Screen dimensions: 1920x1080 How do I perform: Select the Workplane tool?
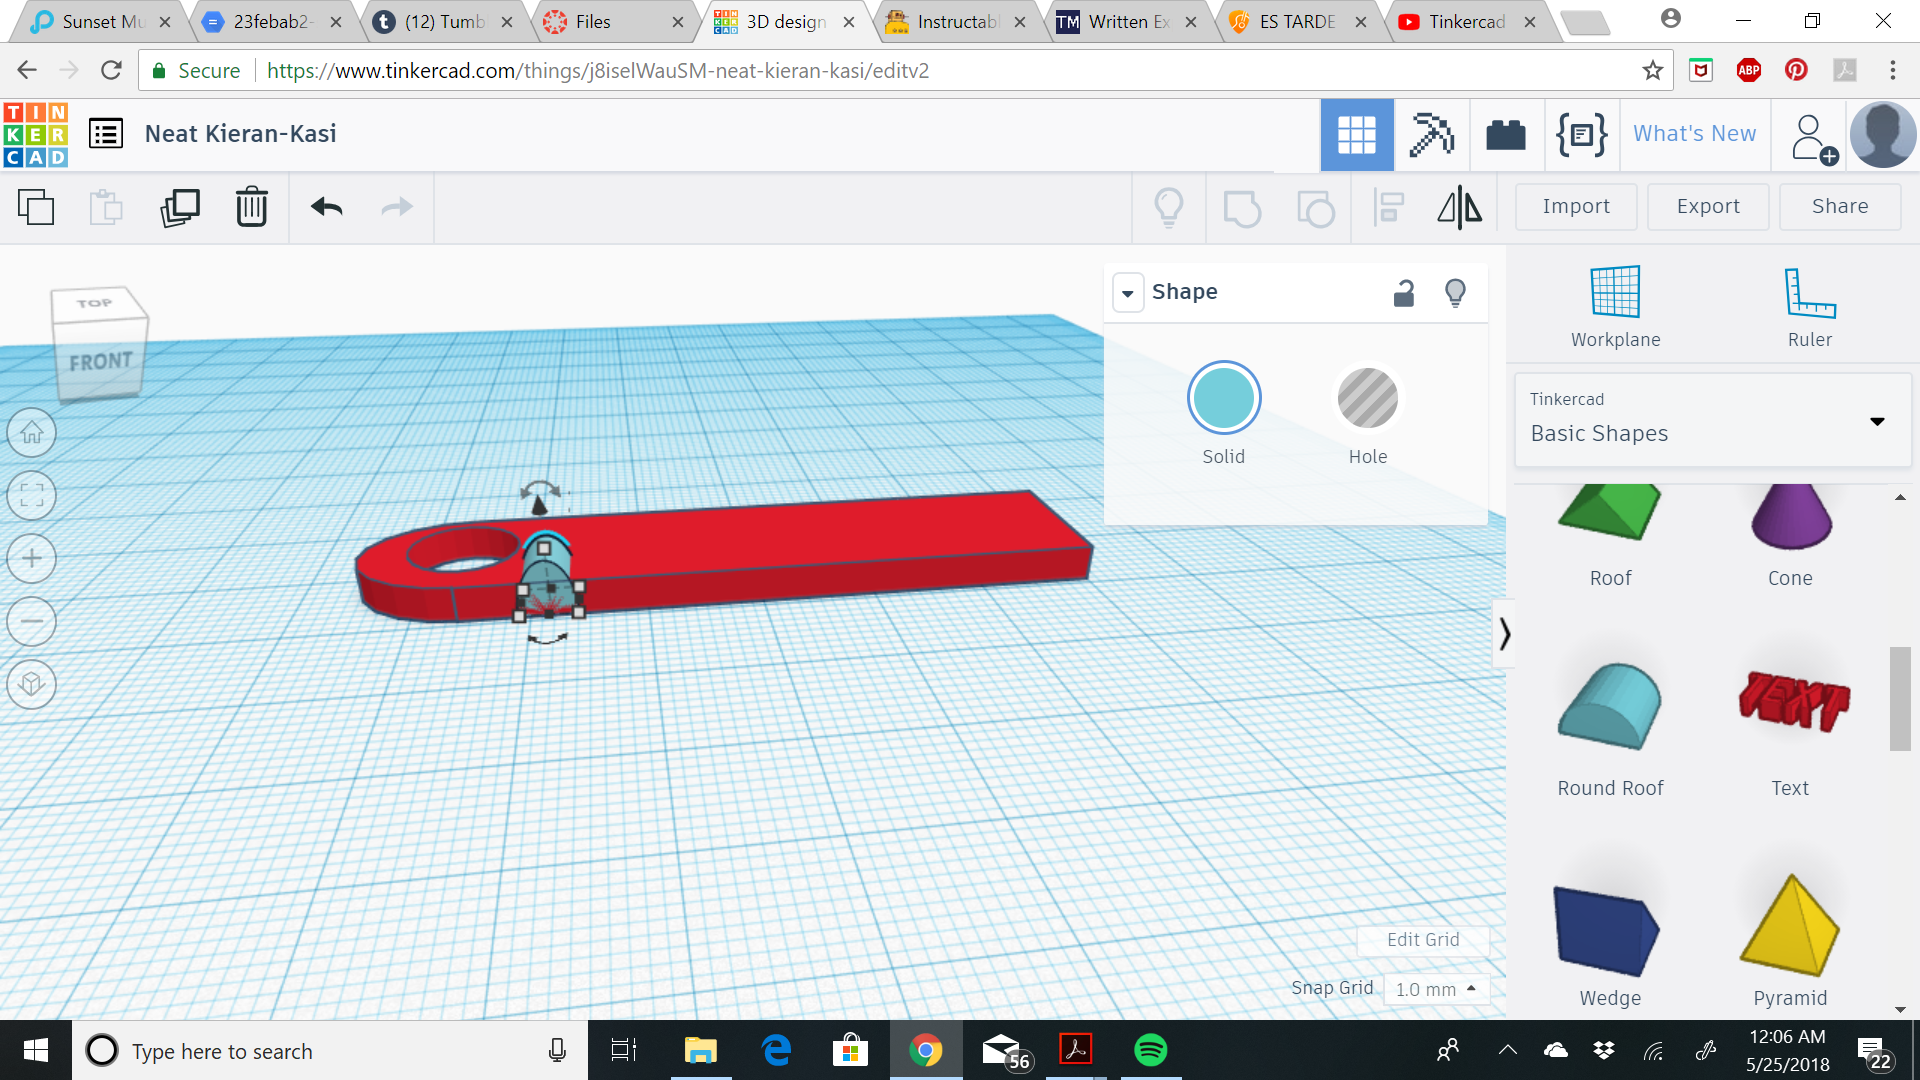(1615, 307)
